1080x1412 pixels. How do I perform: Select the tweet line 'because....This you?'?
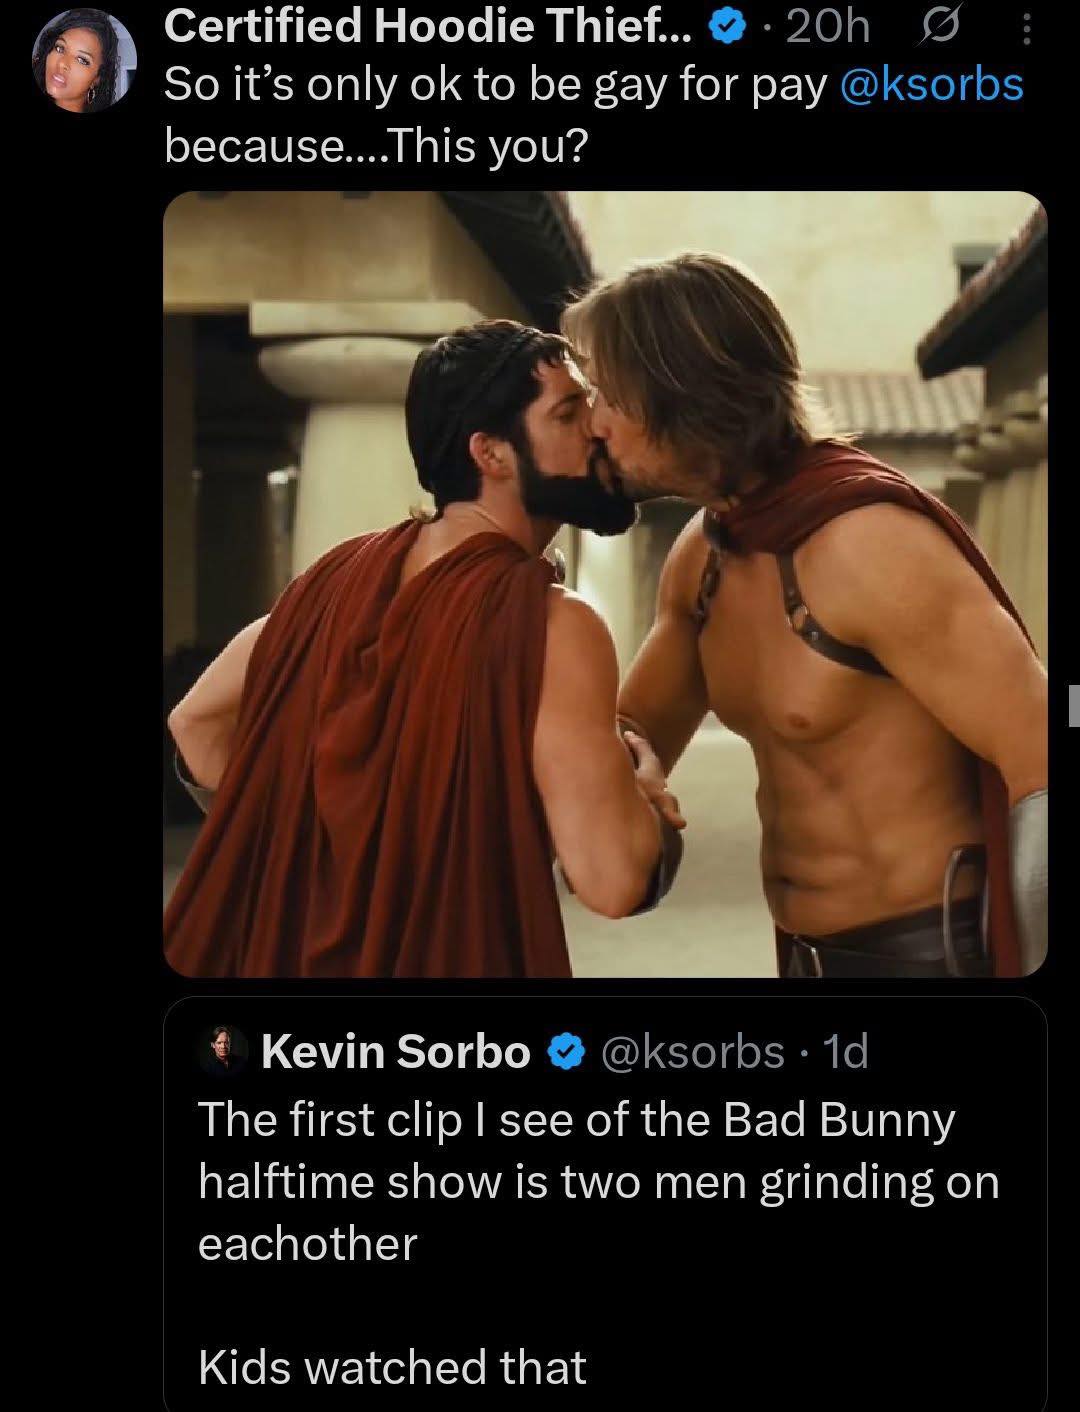[x=378, y=142]
